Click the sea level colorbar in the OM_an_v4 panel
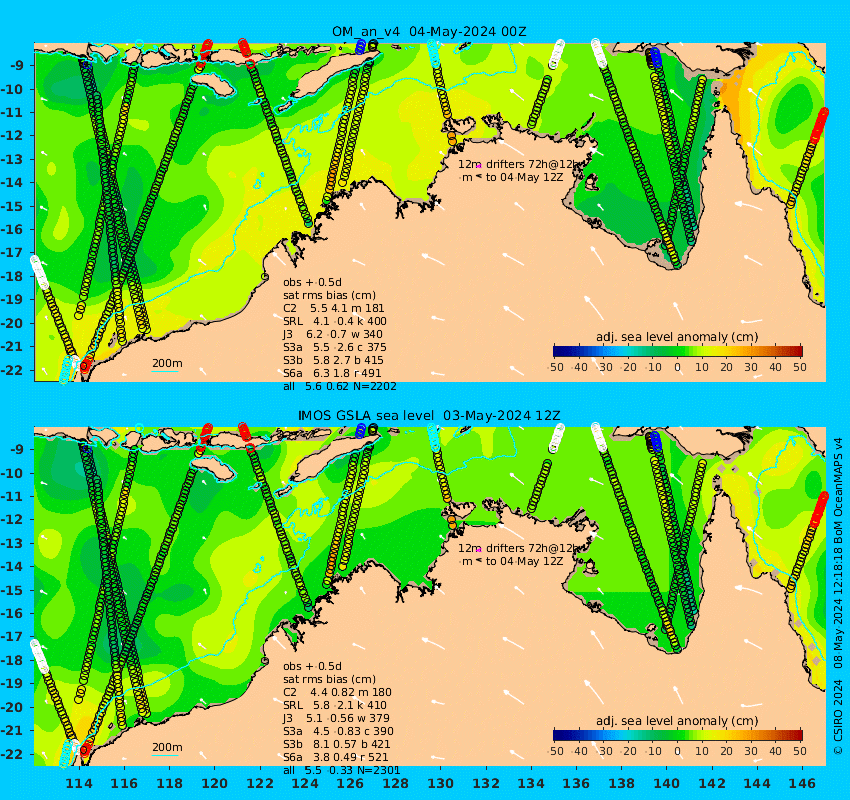Viewport: 850px width, 800px height. [x=678, y=351]
